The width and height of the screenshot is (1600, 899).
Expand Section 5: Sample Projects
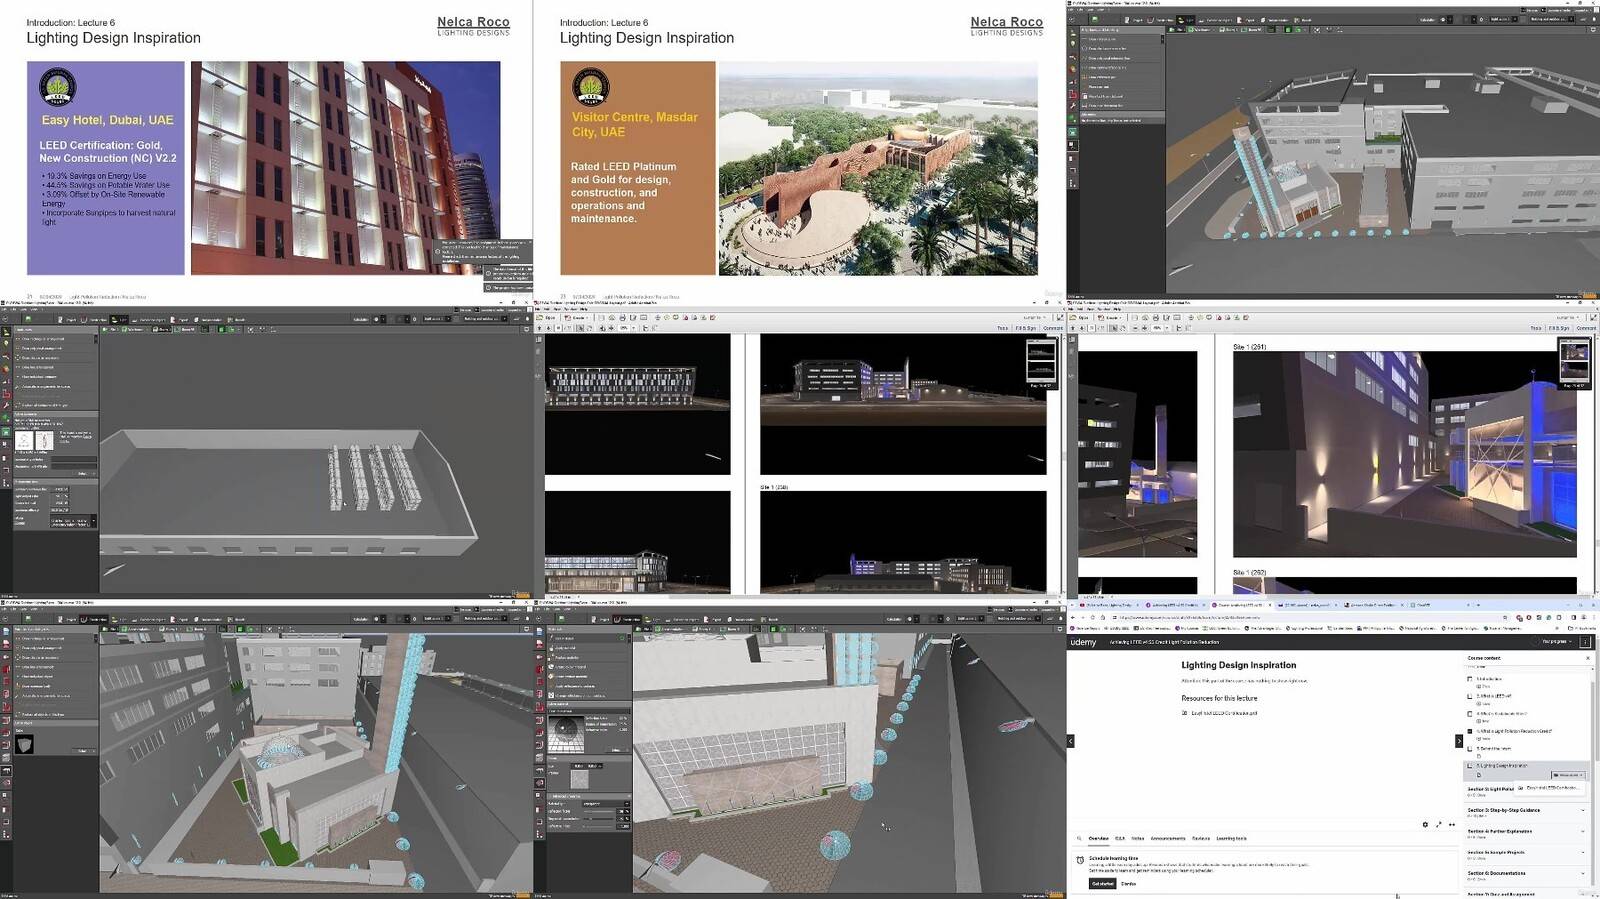pos(1525,854)
